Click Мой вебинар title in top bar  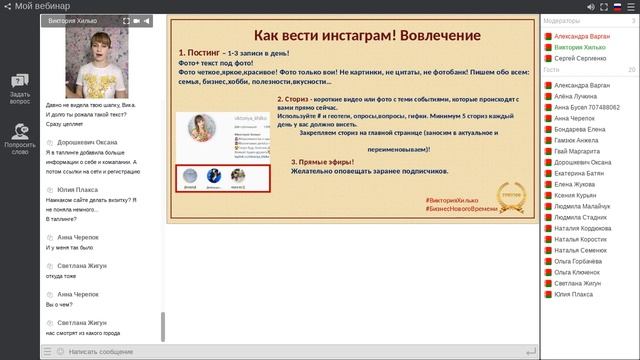pos(42,6)
